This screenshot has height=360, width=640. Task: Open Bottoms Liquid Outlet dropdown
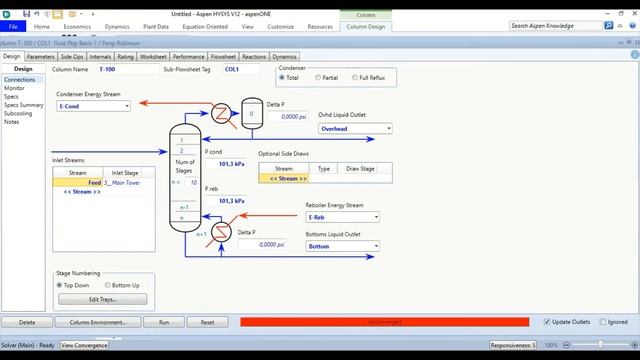(376, 247)
